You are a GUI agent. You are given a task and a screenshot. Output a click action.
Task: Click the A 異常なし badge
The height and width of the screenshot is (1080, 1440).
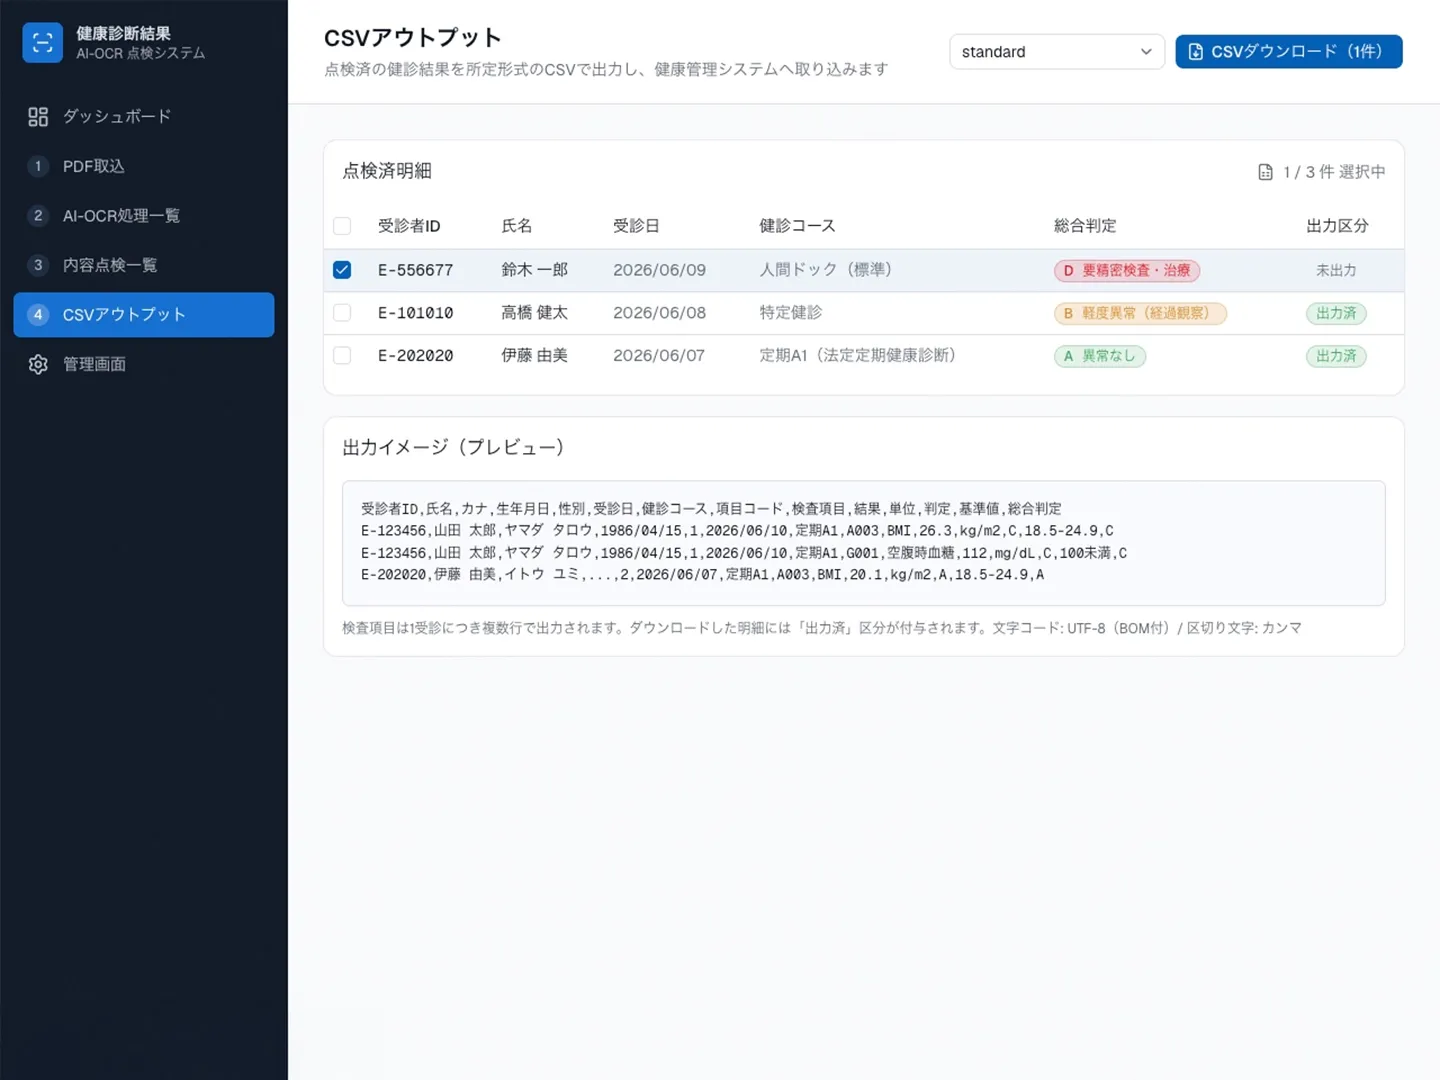(1100, 356)
